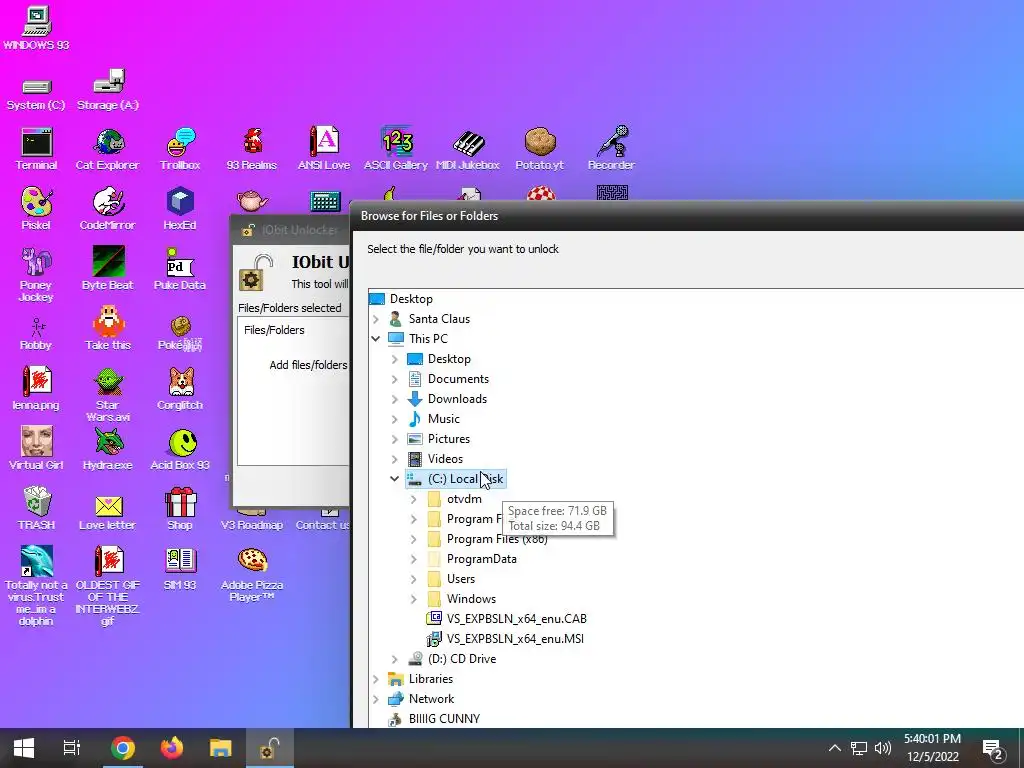Open the Virtual Girl icon
The image size is (1024, 768).
pos(36,449)
